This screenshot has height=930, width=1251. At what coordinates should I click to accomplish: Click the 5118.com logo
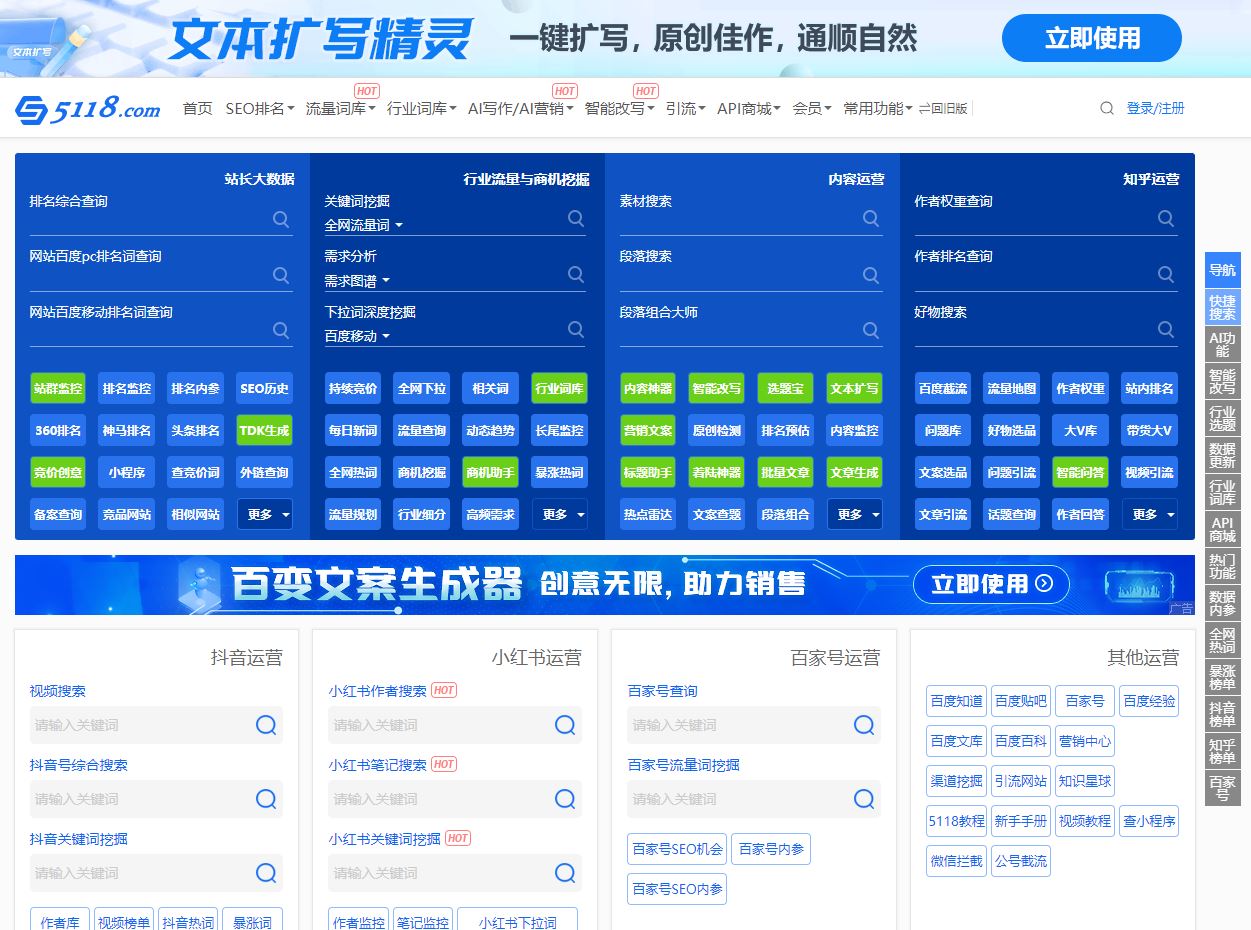tap(88, 109)
